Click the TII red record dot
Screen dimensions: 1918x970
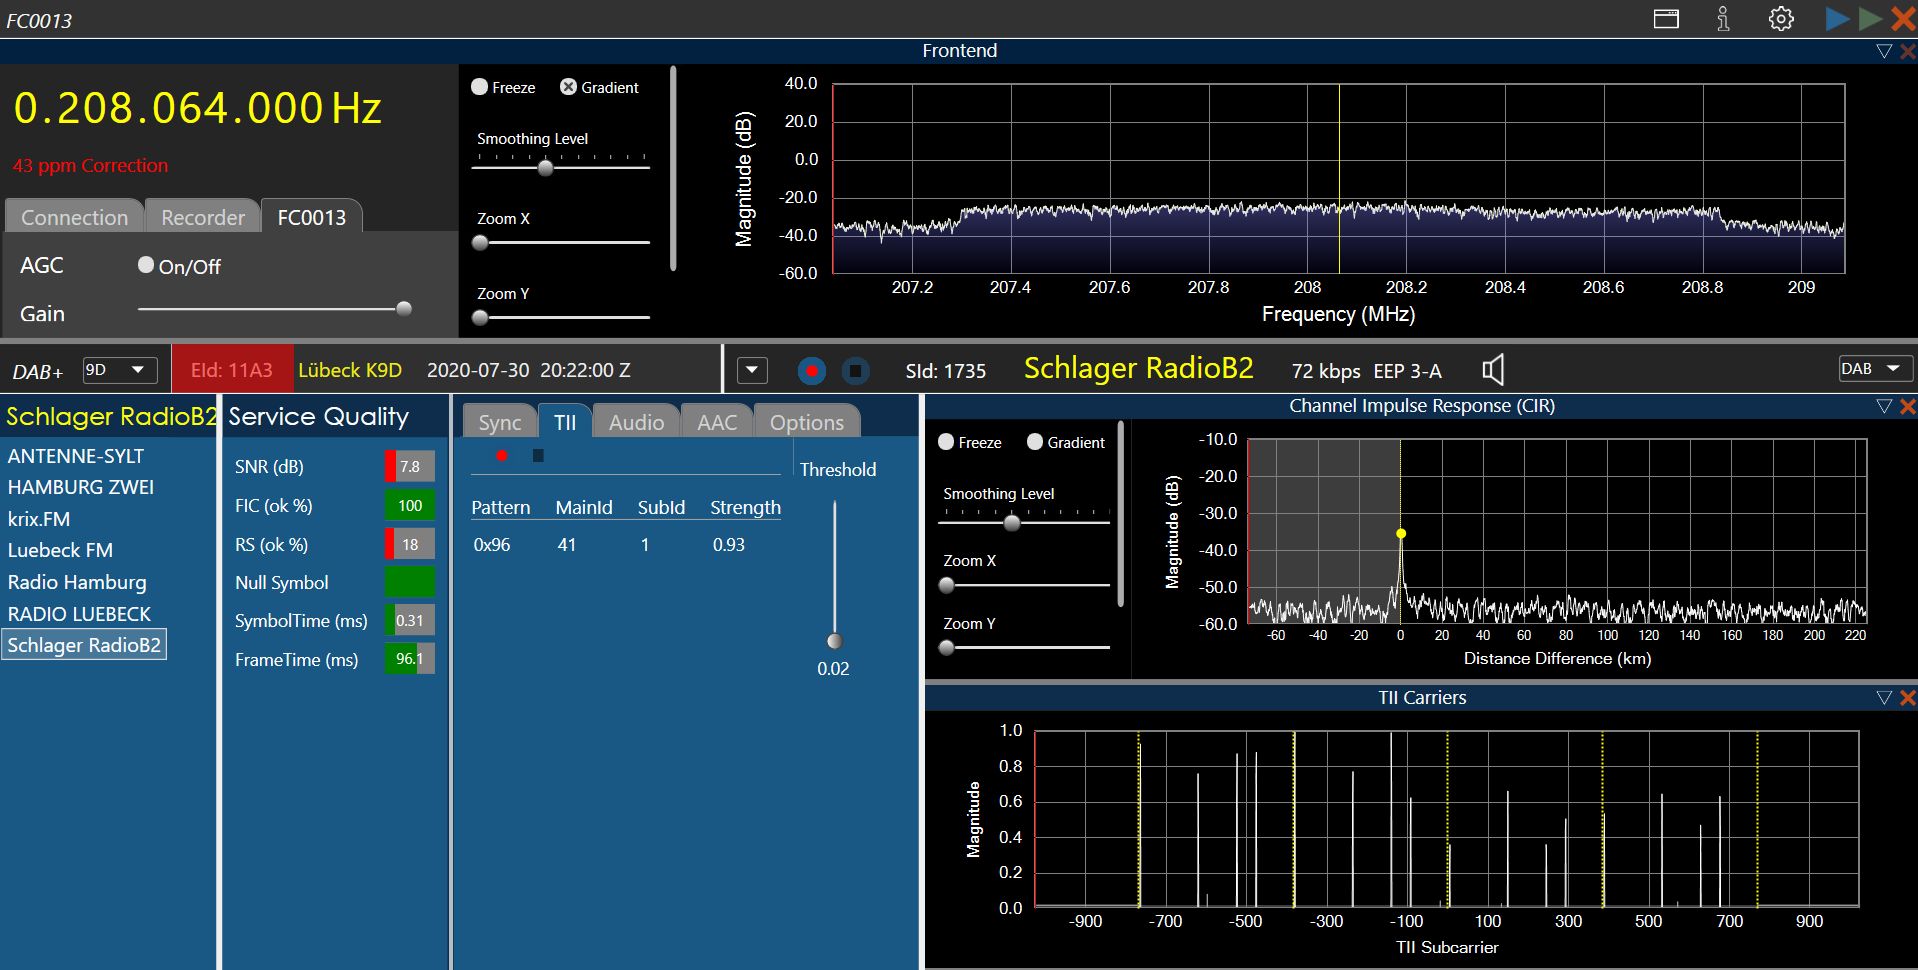pyautogui.click(x=501, y=456)
